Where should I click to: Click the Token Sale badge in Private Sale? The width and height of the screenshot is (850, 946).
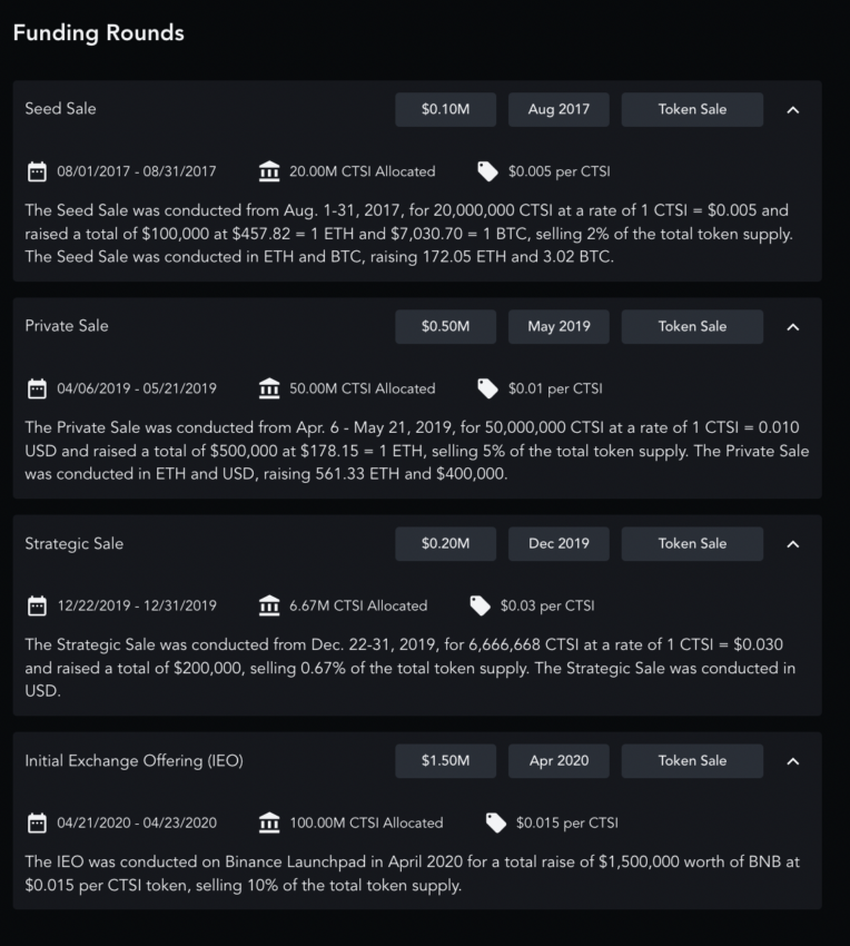(692, 327)
